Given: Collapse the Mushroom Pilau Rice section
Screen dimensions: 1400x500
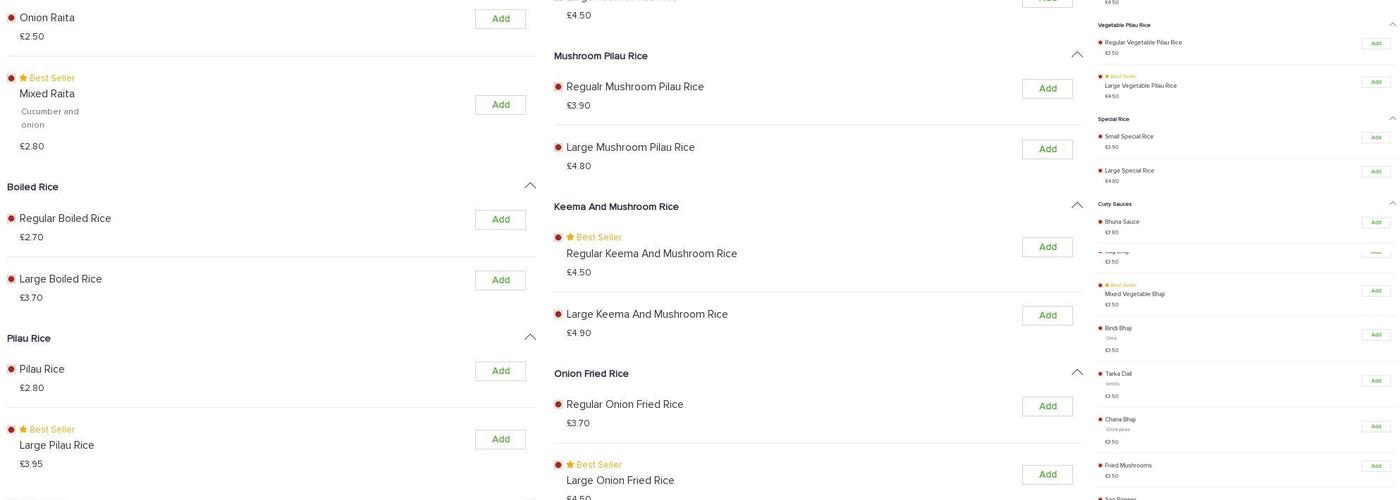Looking at the screenshot, I should pyautogui.click(x=1077, y=55).
